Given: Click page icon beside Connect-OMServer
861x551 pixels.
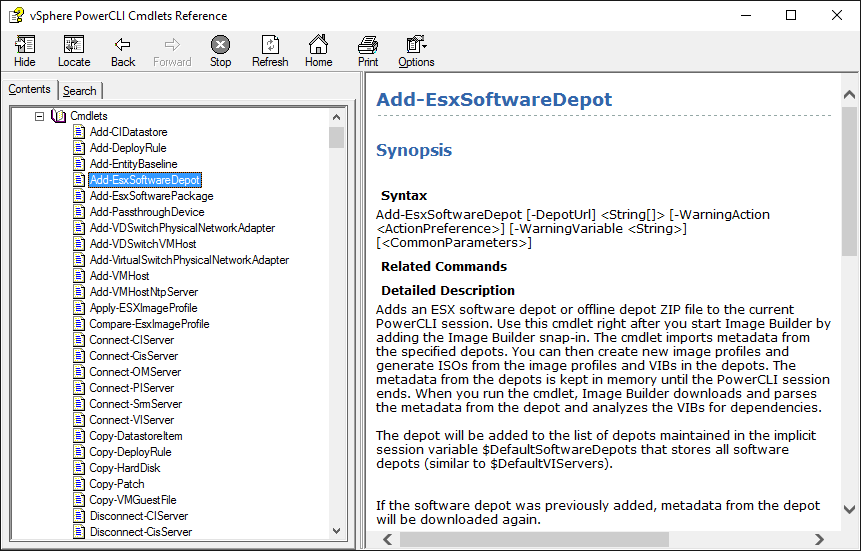Looking at the screenshot, I should pos(79,371).
